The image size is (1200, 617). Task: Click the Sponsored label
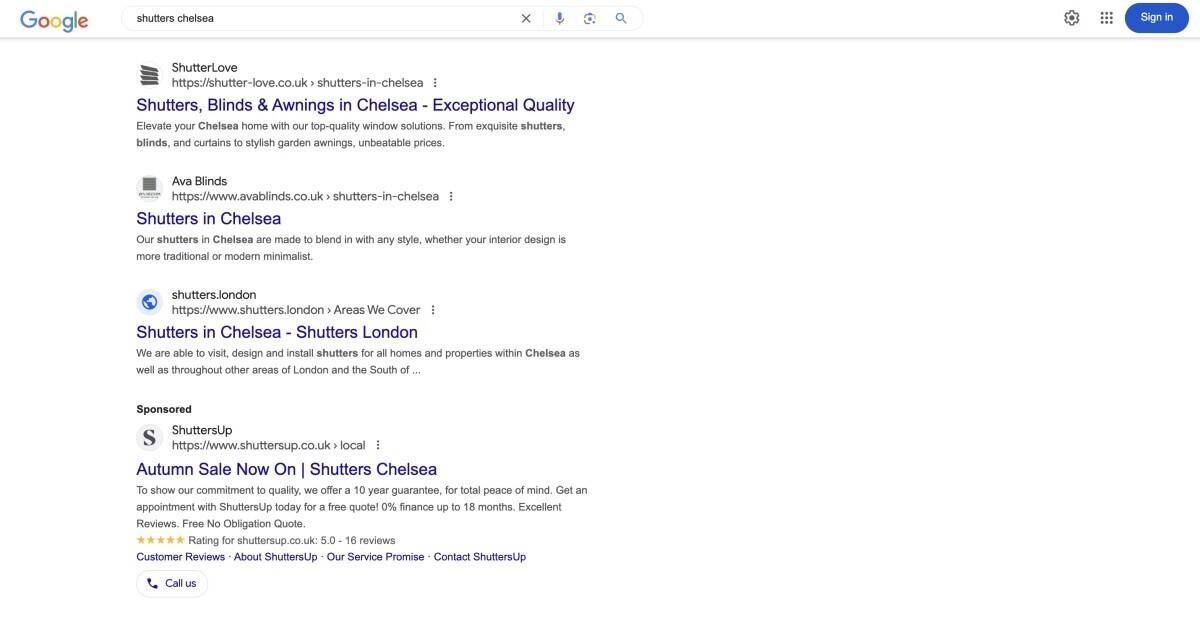pos(164,409)
